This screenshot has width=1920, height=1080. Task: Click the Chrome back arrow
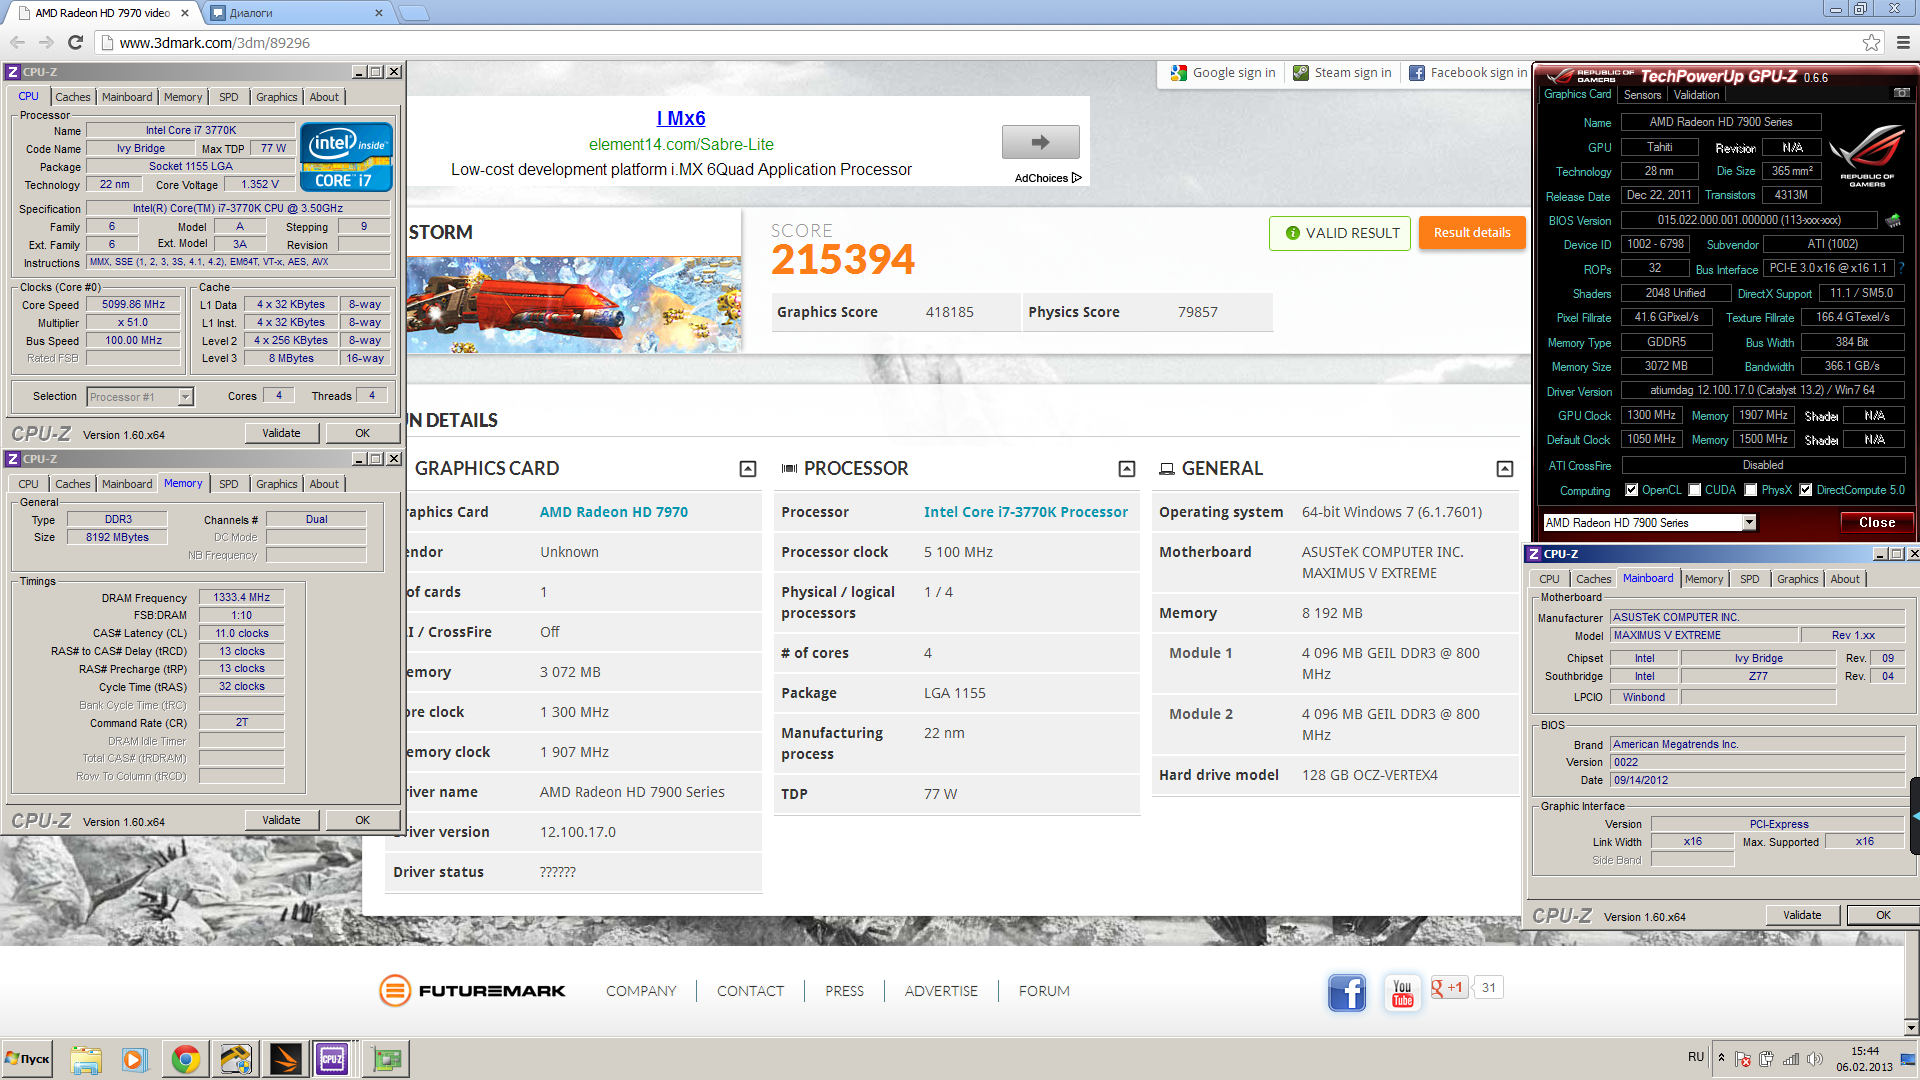point(17,42)
